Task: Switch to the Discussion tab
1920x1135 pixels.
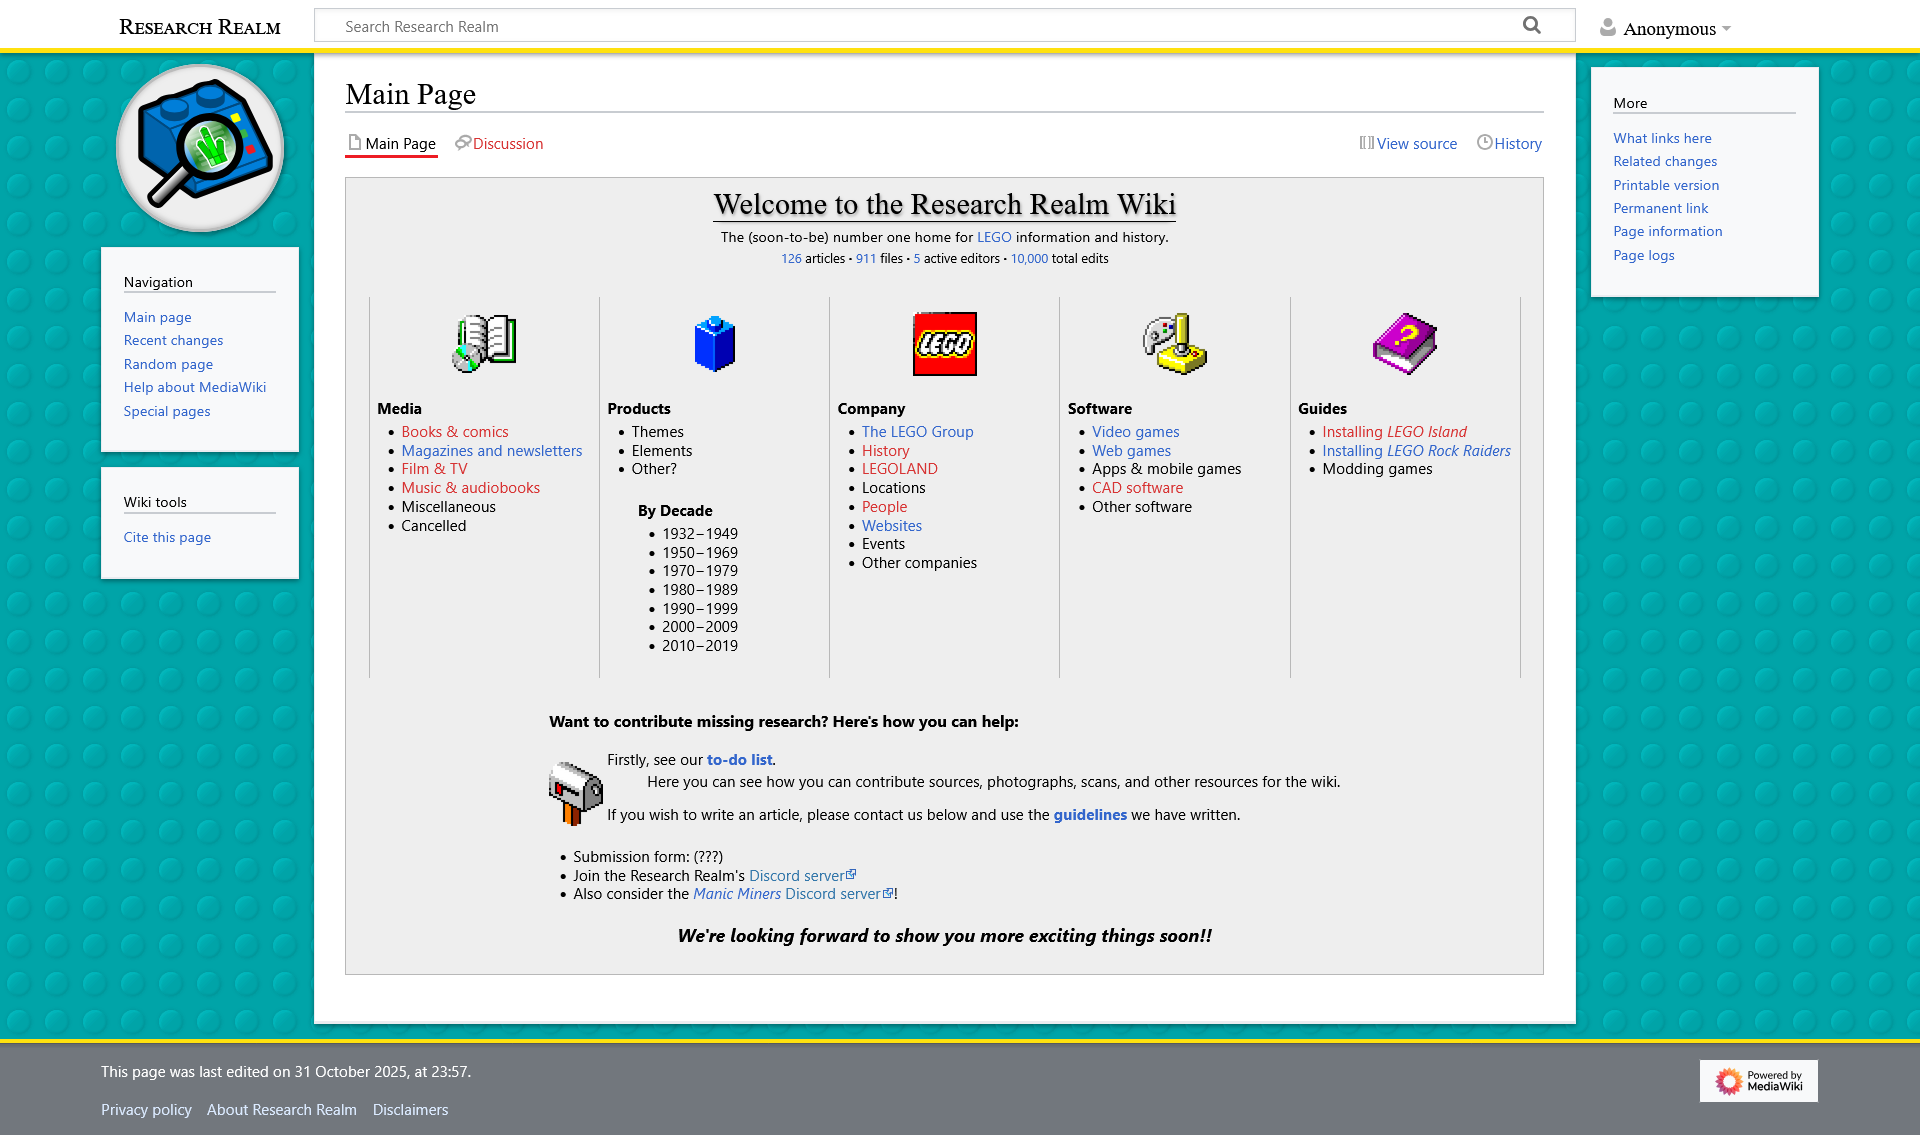Action: pyautogui.click(x=507, y=144)
